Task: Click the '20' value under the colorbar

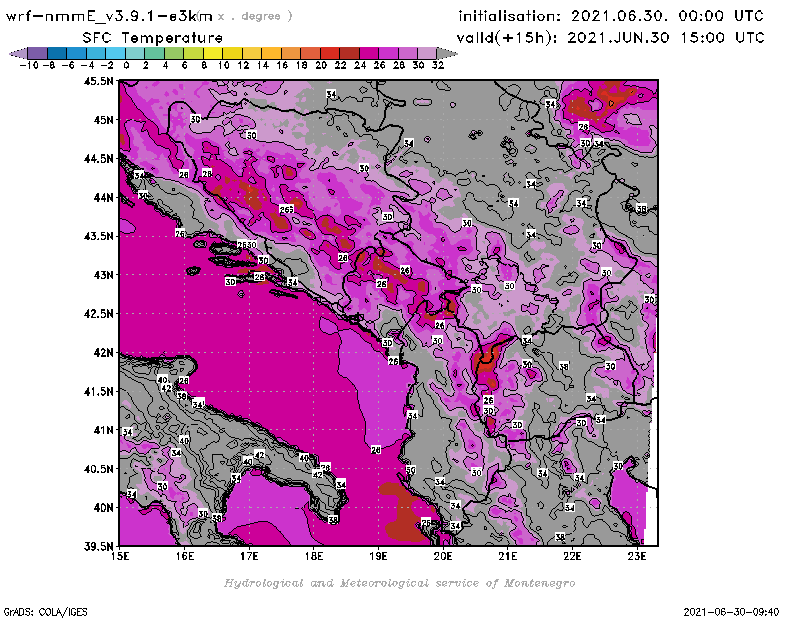Action: point(321,65)
